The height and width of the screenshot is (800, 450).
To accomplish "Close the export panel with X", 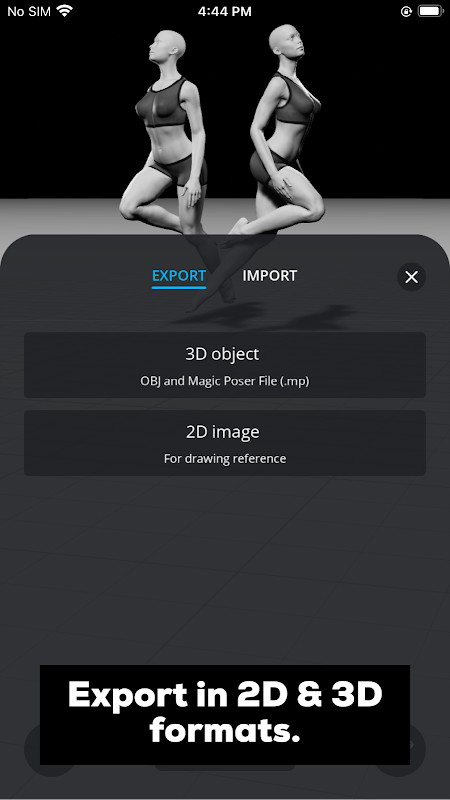I will pyautogui.click(x=411, y=277).
